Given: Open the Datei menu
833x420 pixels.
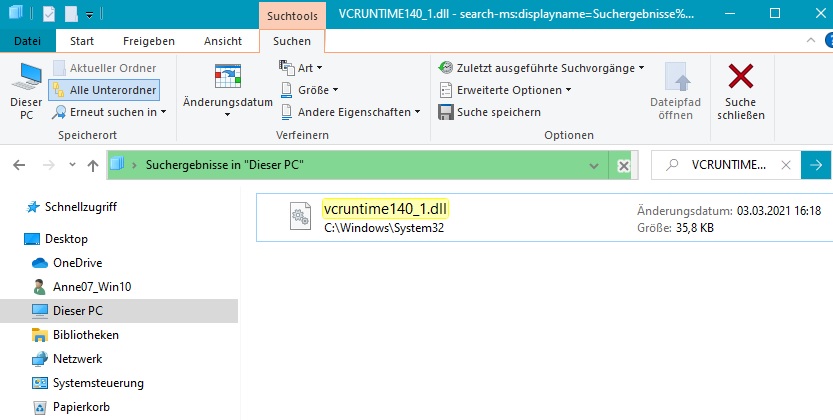Looking at the screenshot, I should (x=27, y=41).
